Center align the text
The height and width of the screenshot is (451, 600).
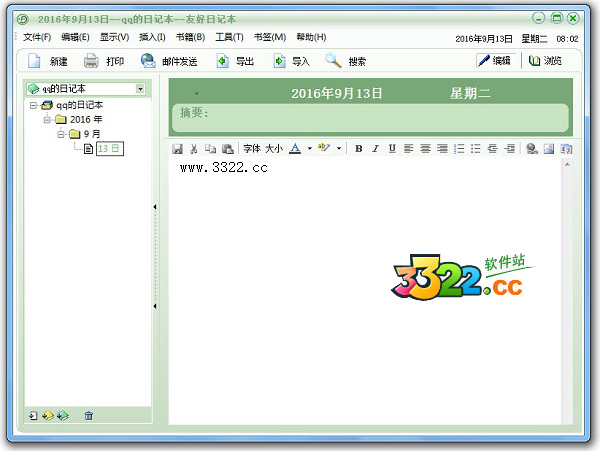[425, 148]
